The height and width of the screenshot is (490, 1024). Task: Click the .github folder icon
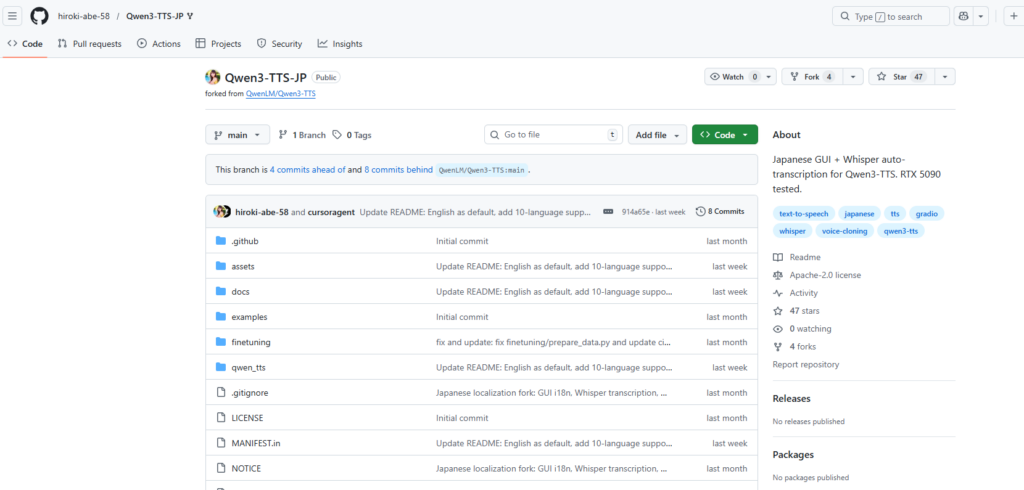[x=221, y=241]
